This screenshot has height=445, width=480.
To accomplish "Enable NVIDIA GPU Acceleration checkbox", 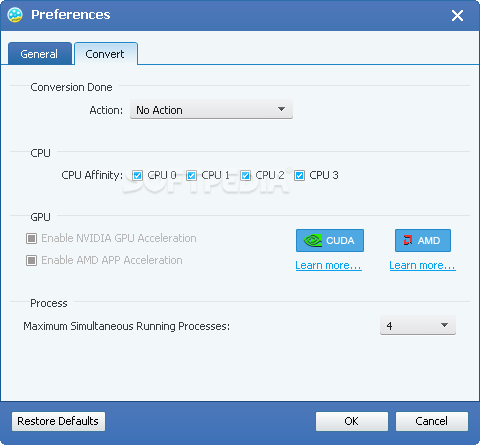I will pos(31,238).
